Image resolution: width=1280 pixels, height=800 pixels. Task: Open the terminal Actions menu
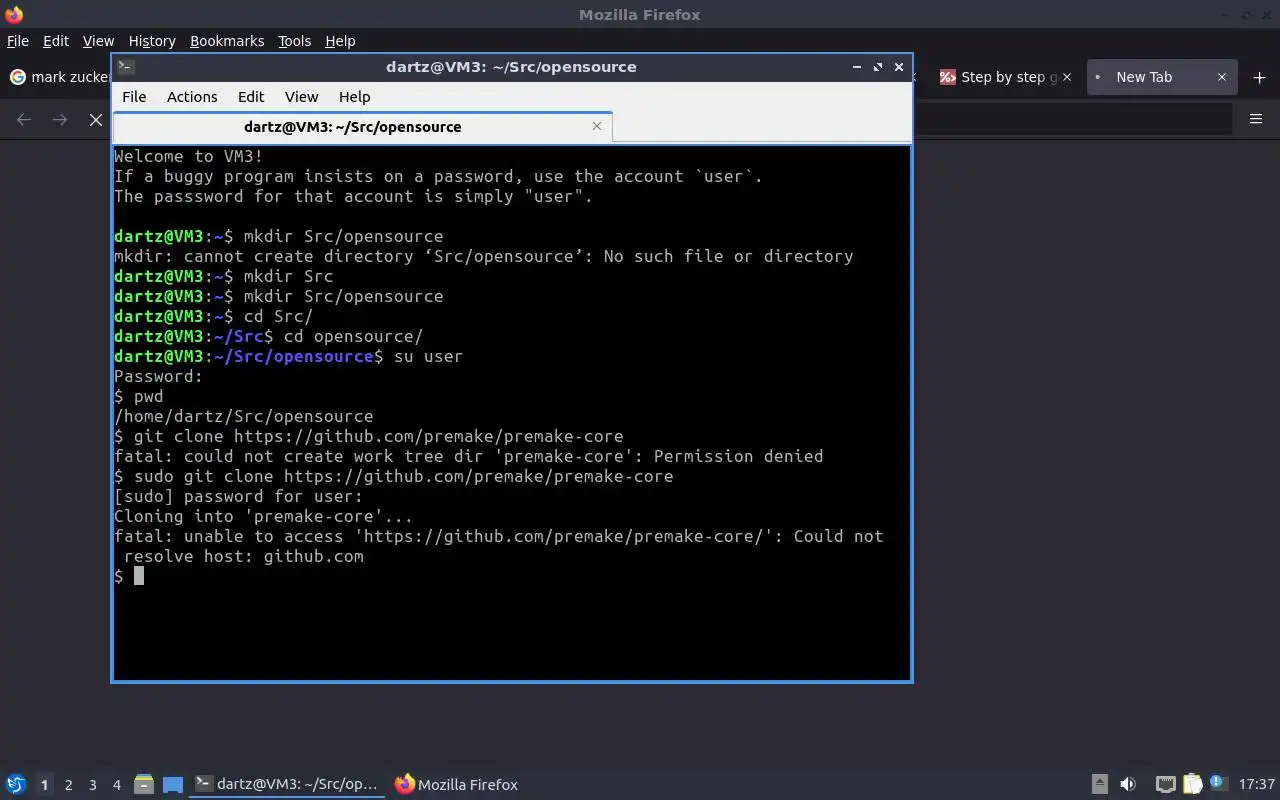[192, 97]
